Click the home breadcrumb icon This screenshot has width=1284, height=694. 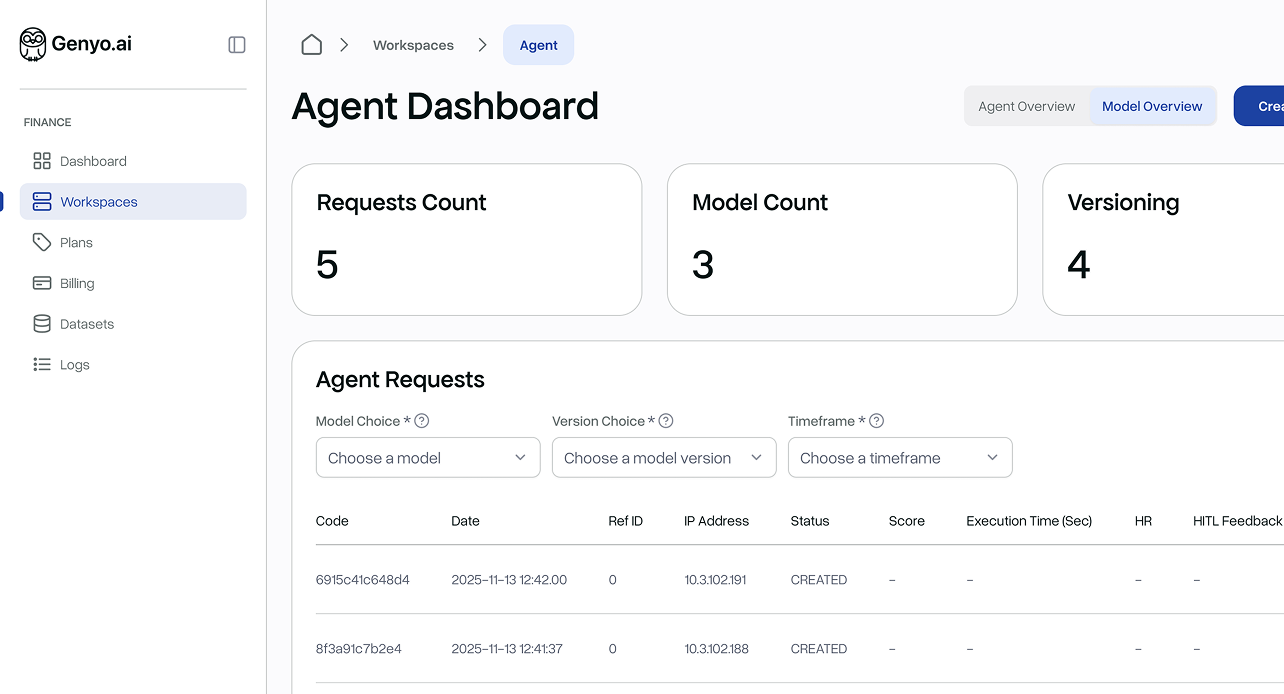click(x=312, y=45)
